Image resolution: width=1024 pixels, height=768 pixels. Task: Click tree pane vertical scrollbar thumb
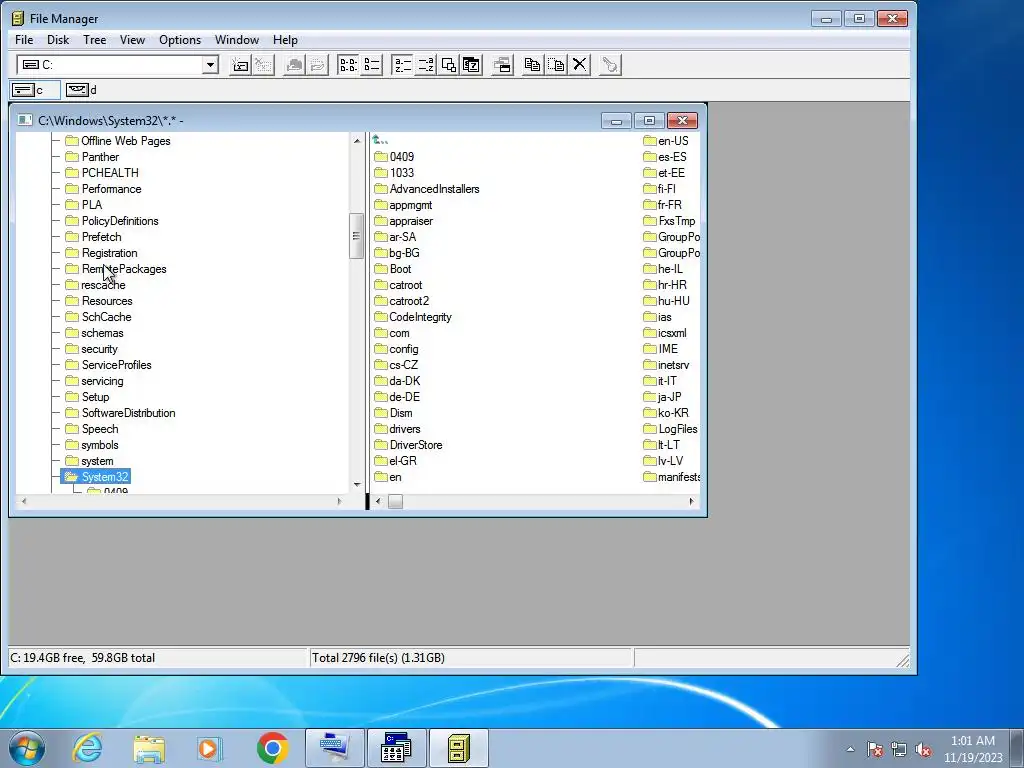(x=357, y=236)
